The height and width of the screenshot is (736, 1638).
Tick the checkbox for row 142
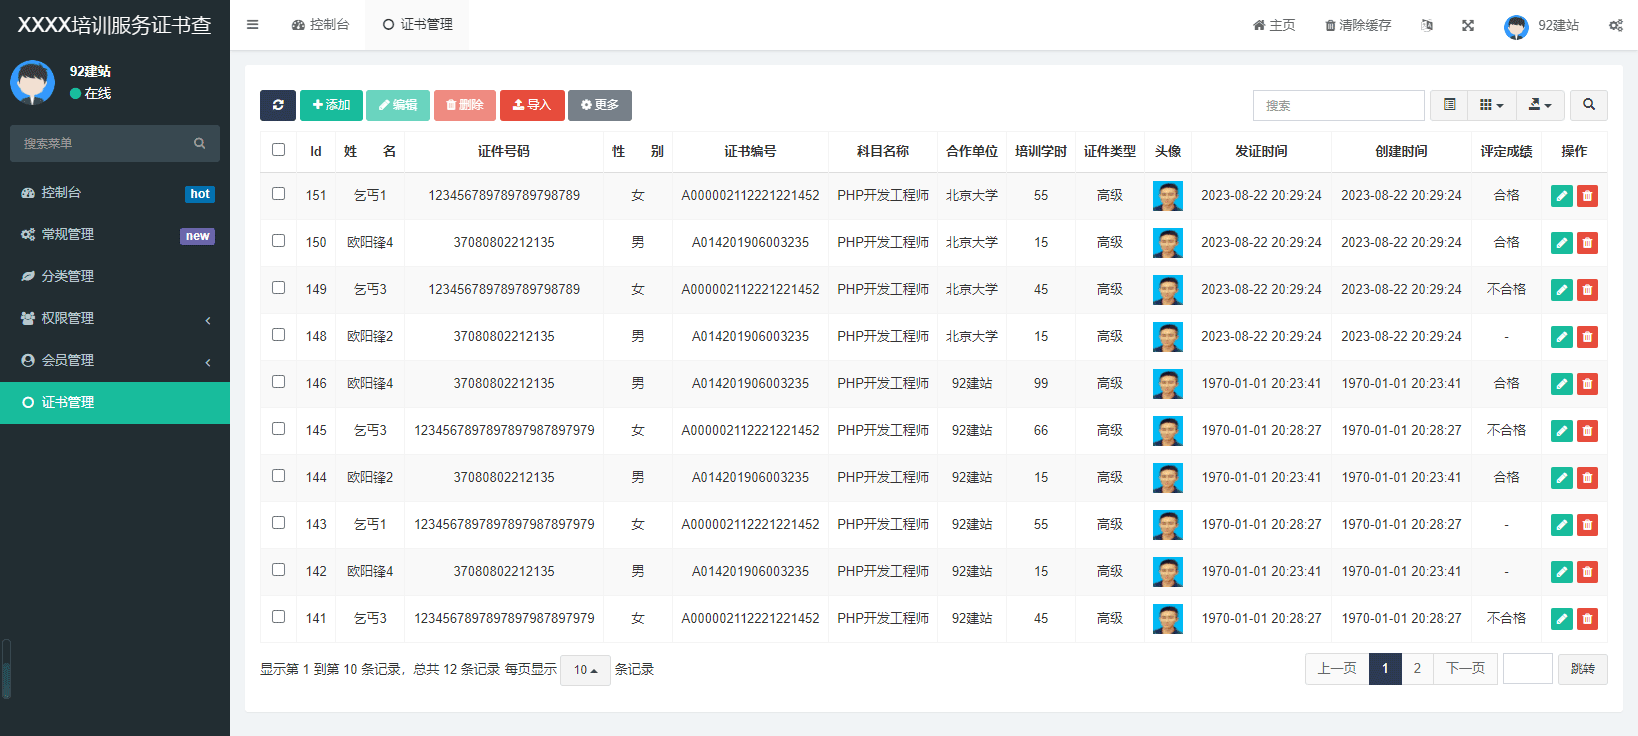[x=279, y=570]
